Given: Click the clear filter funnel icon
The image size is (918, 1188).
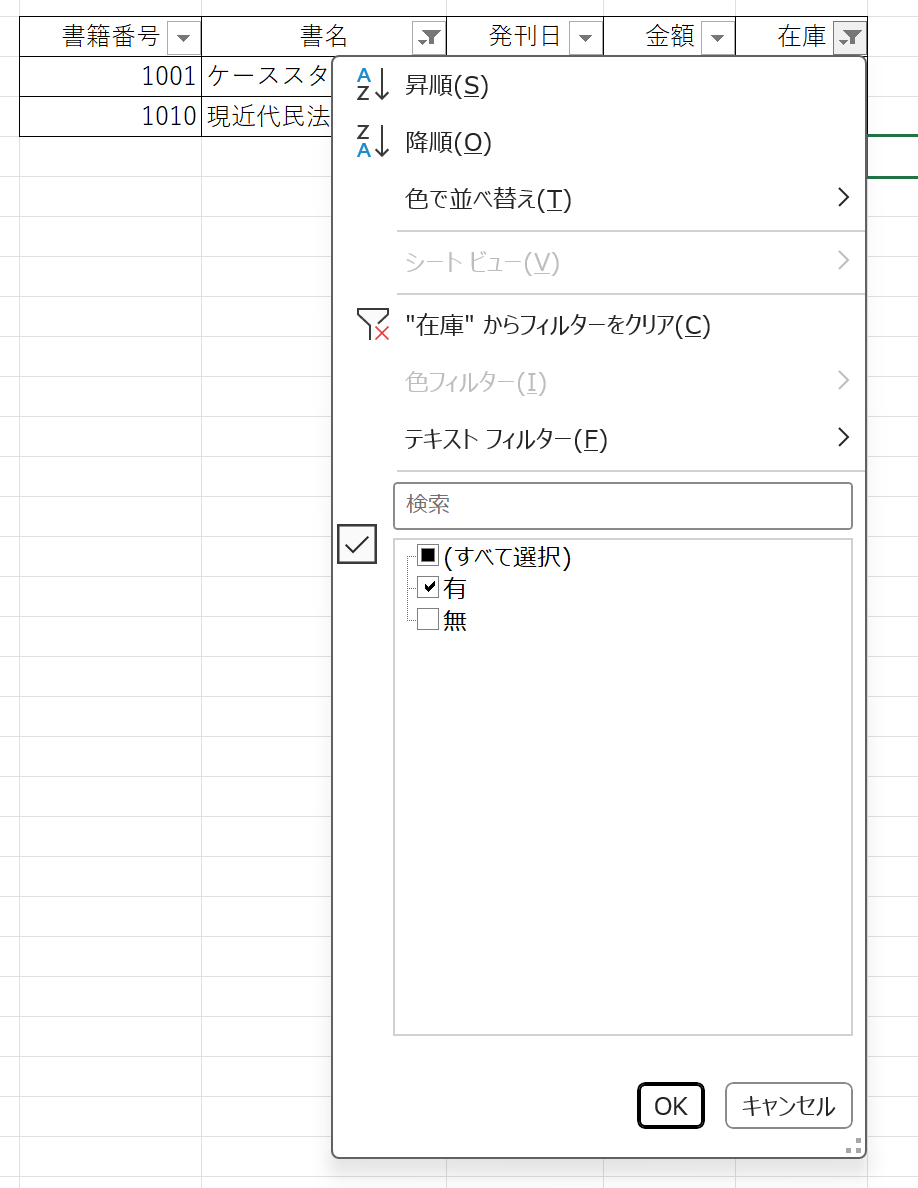Looking at the screenshot, I should coord(373,324).
